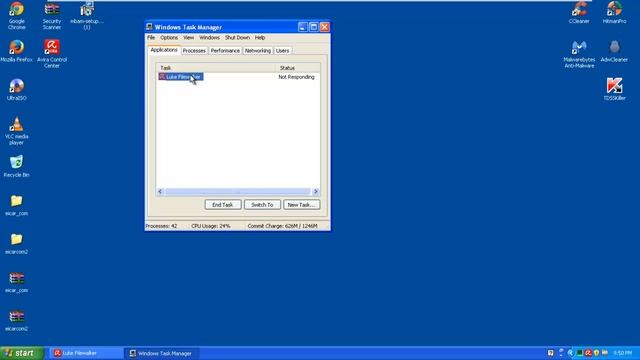The image size is (640, 360).
Task: Select the eicarcom2 folder icon
Action: coord(16,244)
